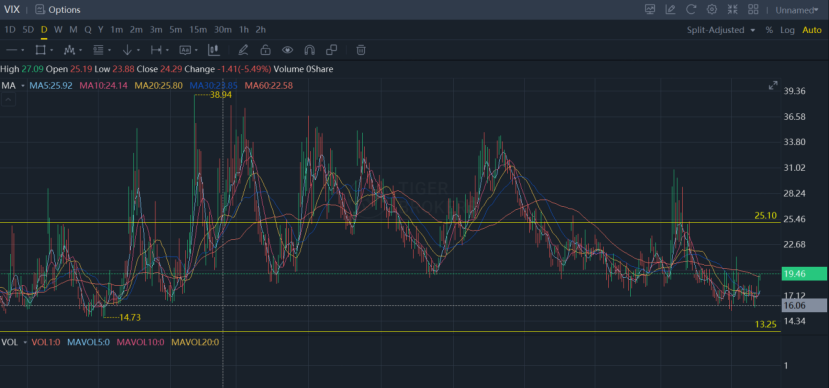Screen dimensions: 829x388
Task: Switch to 3m timeframe
Action: click(155, 30)
